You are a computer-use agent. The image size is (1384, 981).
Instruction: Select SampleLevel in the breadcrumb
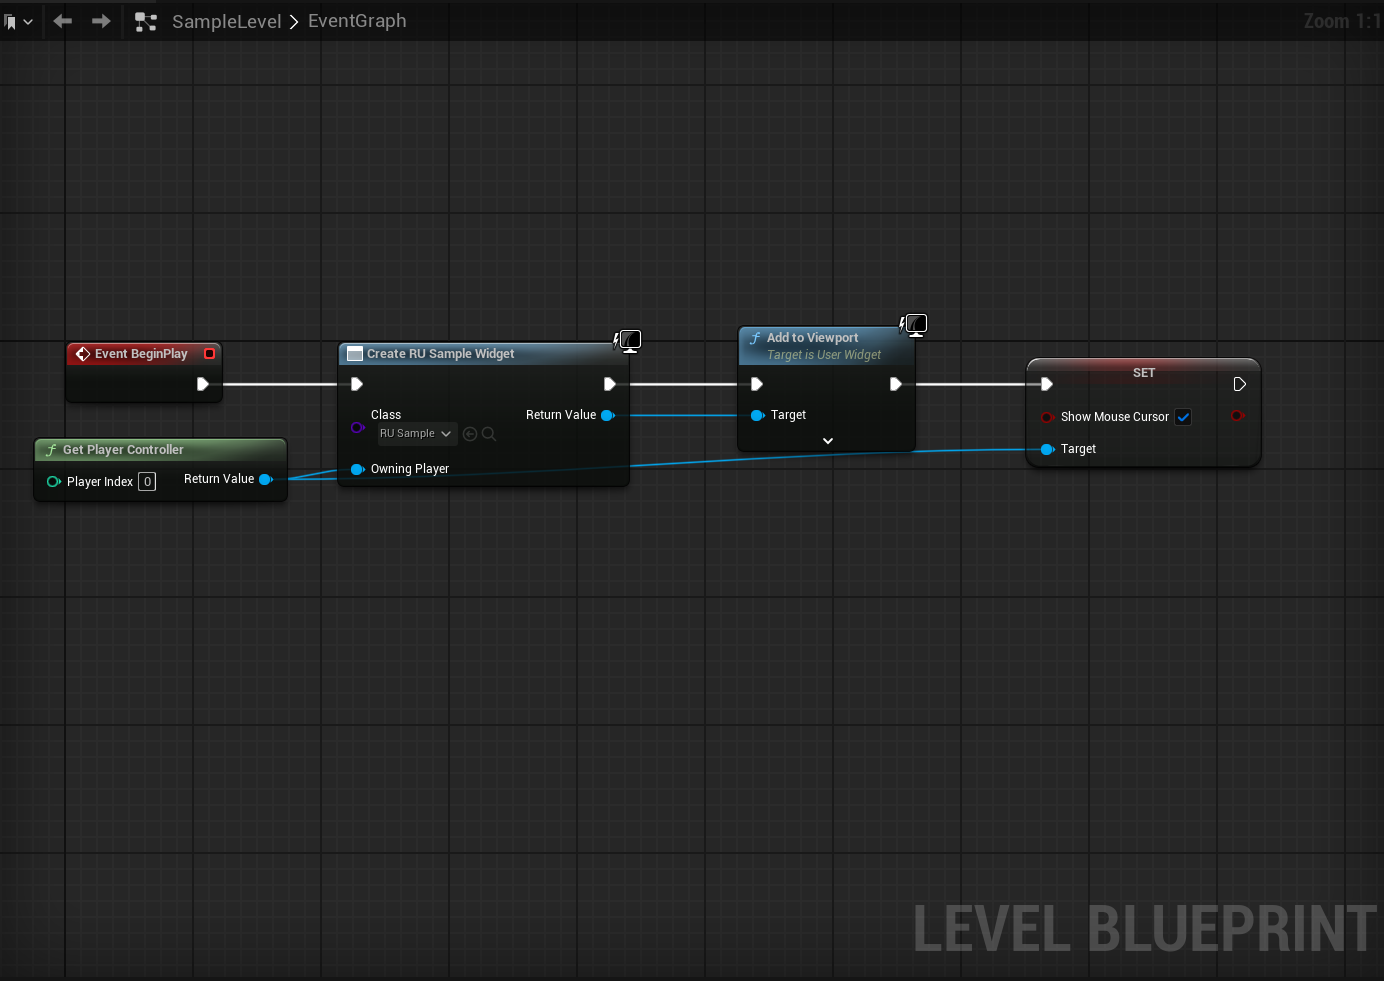(226, 21)
